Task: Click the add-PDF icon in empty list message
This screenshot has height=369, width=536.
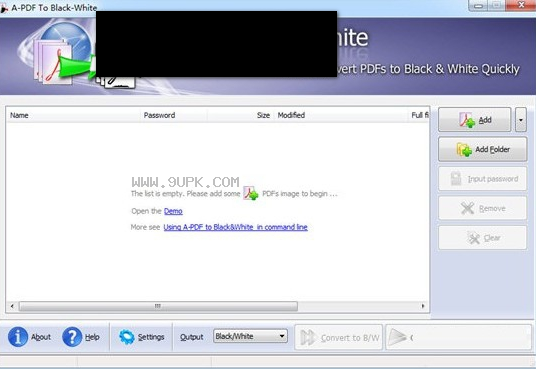Action: click(251, 193)
